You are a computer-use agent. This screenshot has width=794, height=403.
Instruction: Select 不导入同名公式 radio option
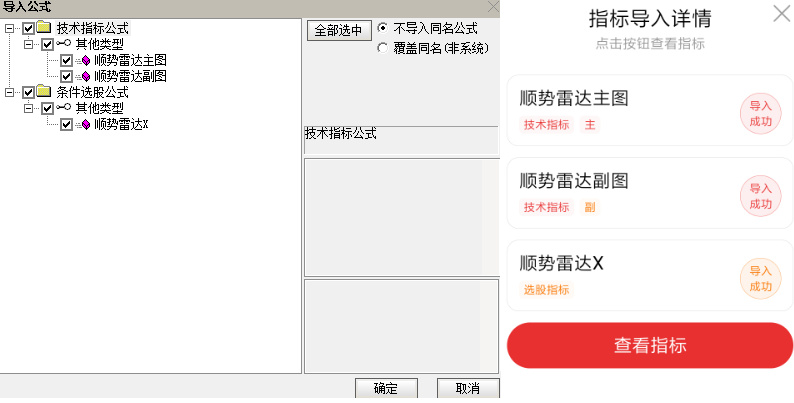383,28
